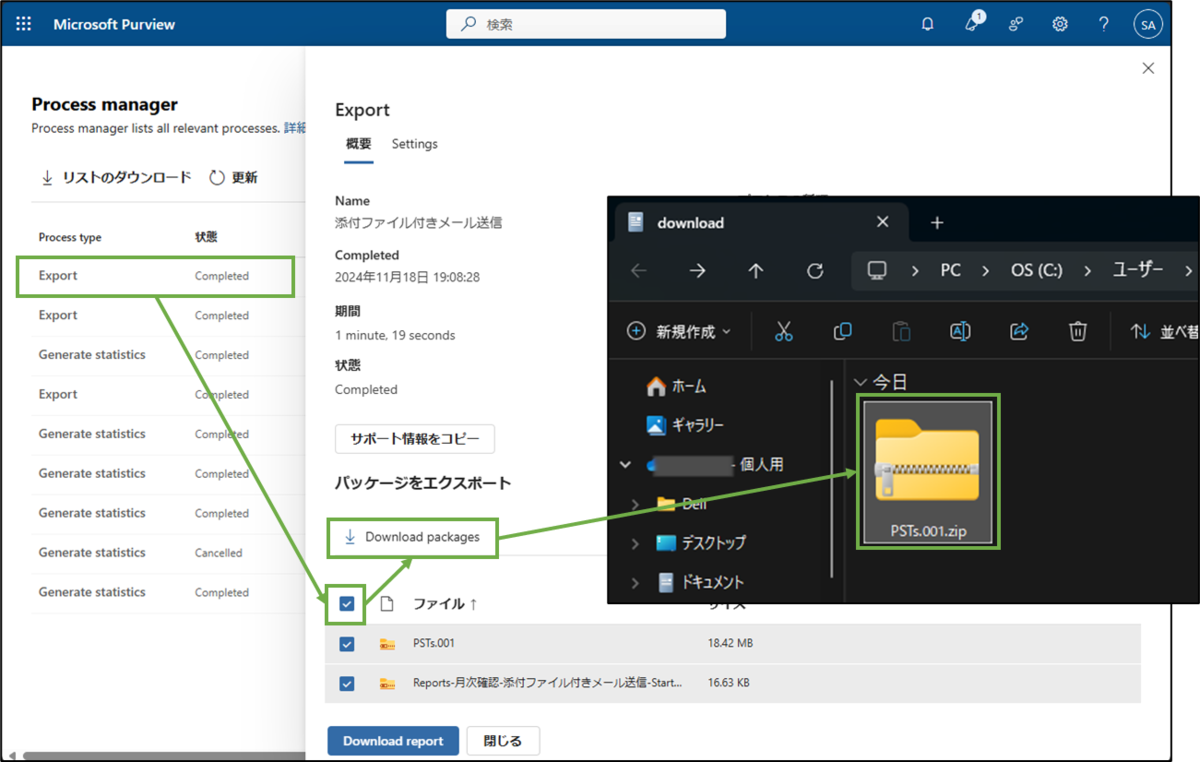Click the Download report button
The image size is (1200, 762).
(x=393, y=741)
